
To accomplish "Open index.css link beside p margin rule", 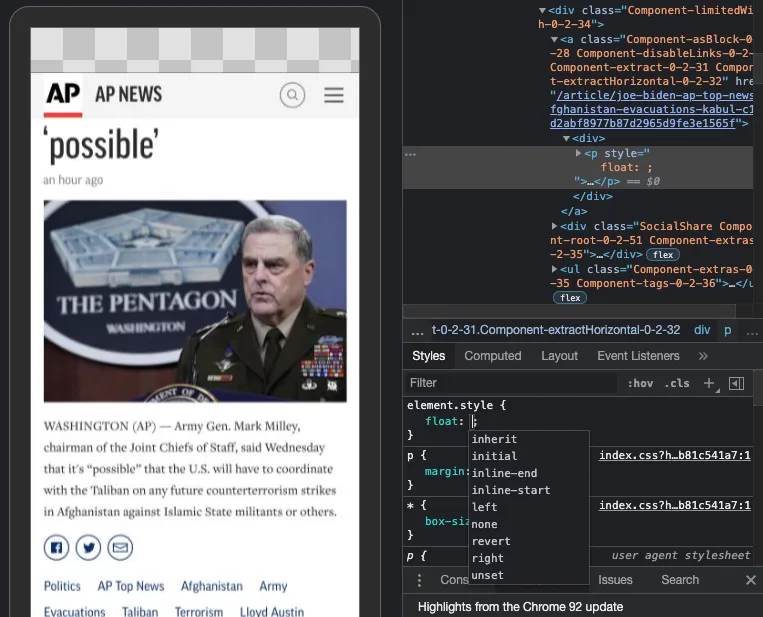I will click(x=674, y=455).
